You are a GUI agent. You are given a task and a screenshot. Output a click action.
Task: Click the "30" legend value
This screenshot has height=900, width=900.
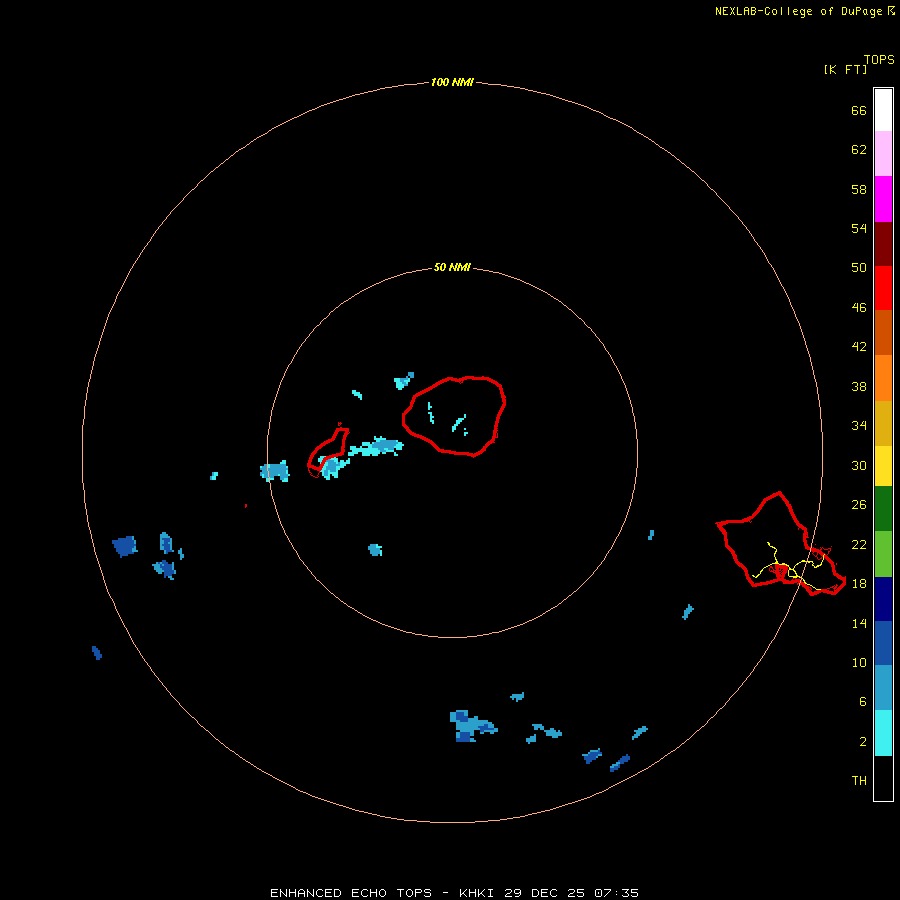pyautogui.click(x=859, y=465)
